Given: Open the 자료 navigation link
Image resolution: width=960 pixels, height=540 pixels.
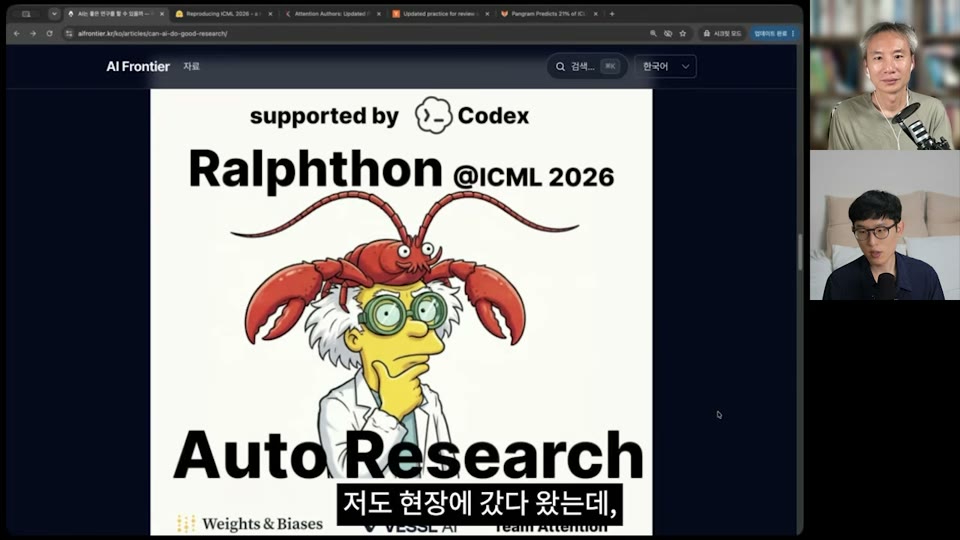Looking at the screenshot, I should pos(191,66).
